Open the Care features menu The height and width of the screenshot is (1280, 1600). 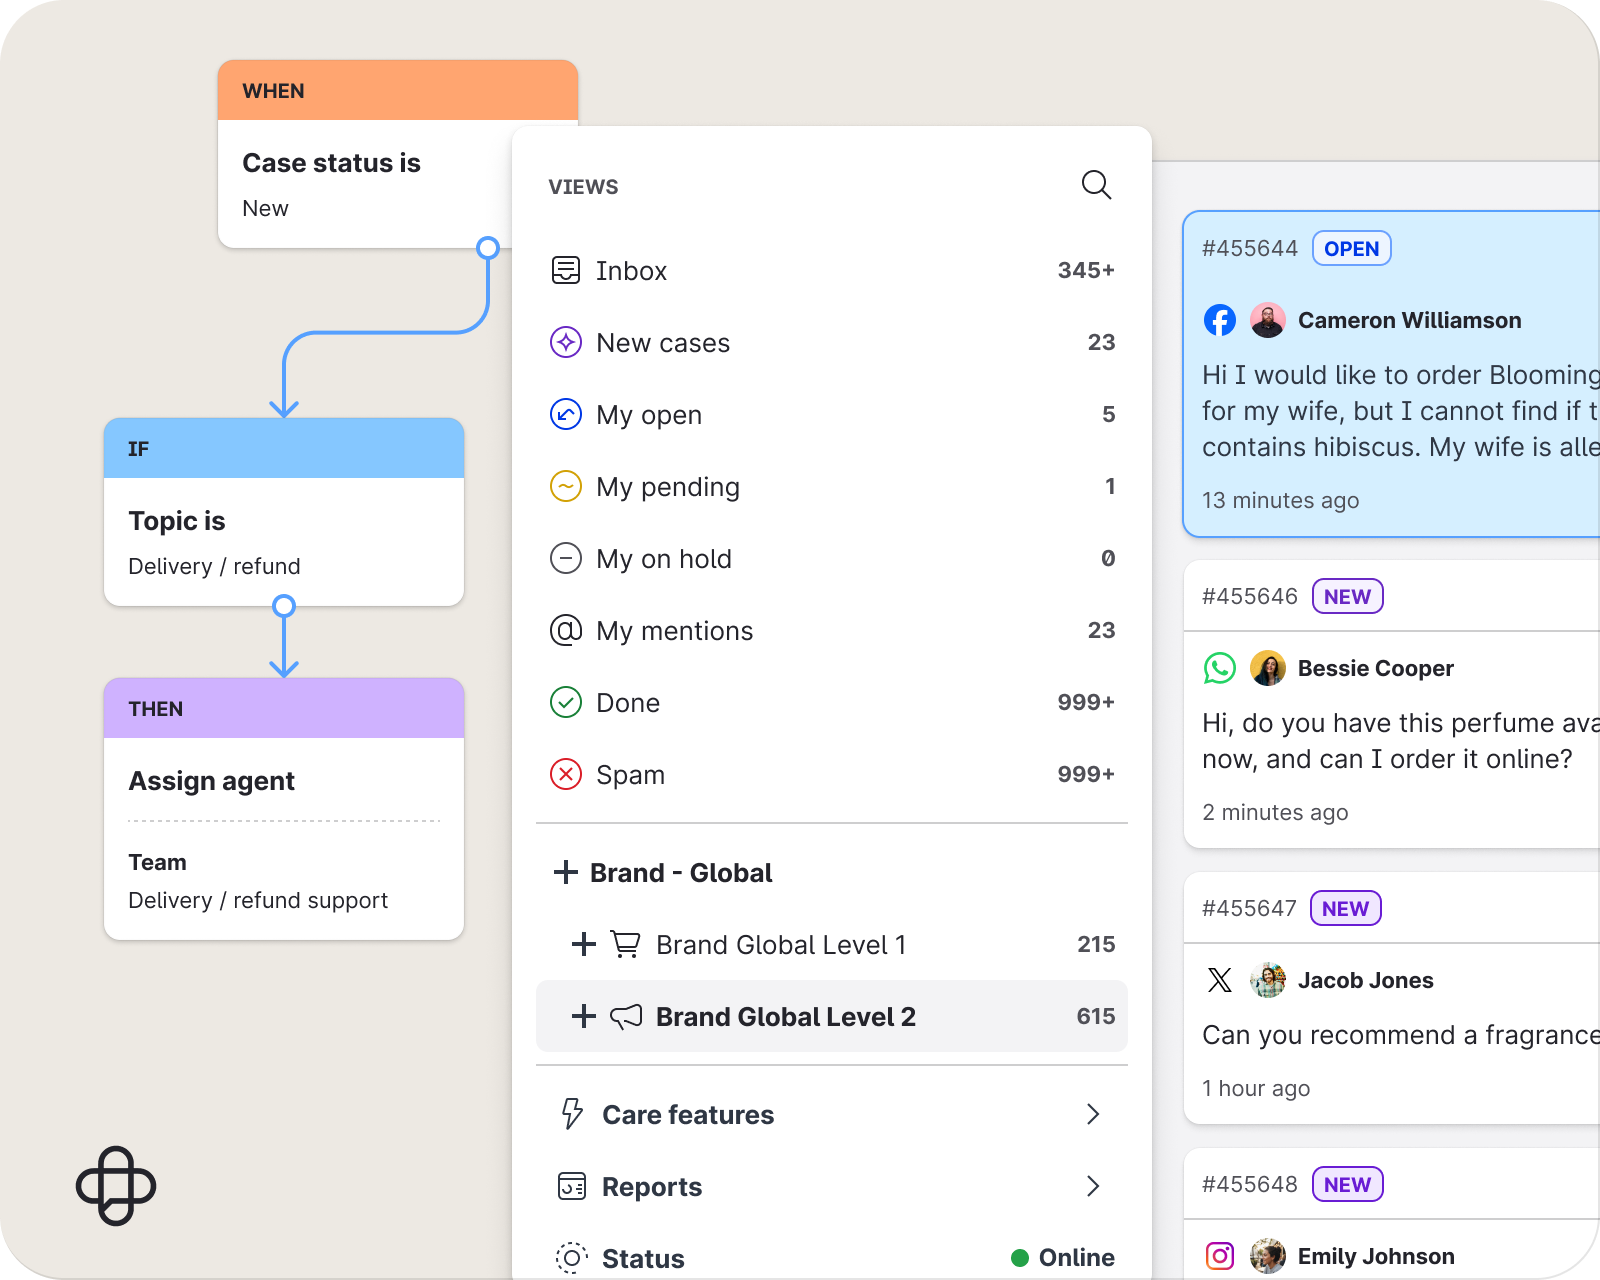point(687,1114)
